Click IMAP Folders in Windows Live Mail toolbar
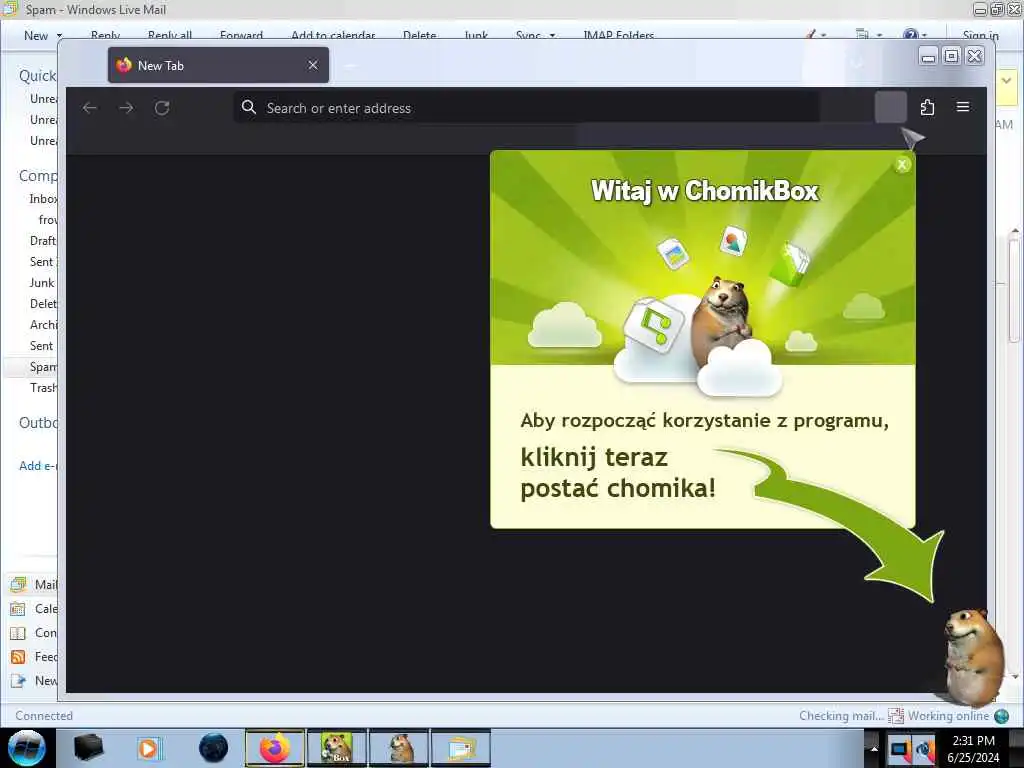Viewport: 1024px width, 768px height. click(618, 36)
